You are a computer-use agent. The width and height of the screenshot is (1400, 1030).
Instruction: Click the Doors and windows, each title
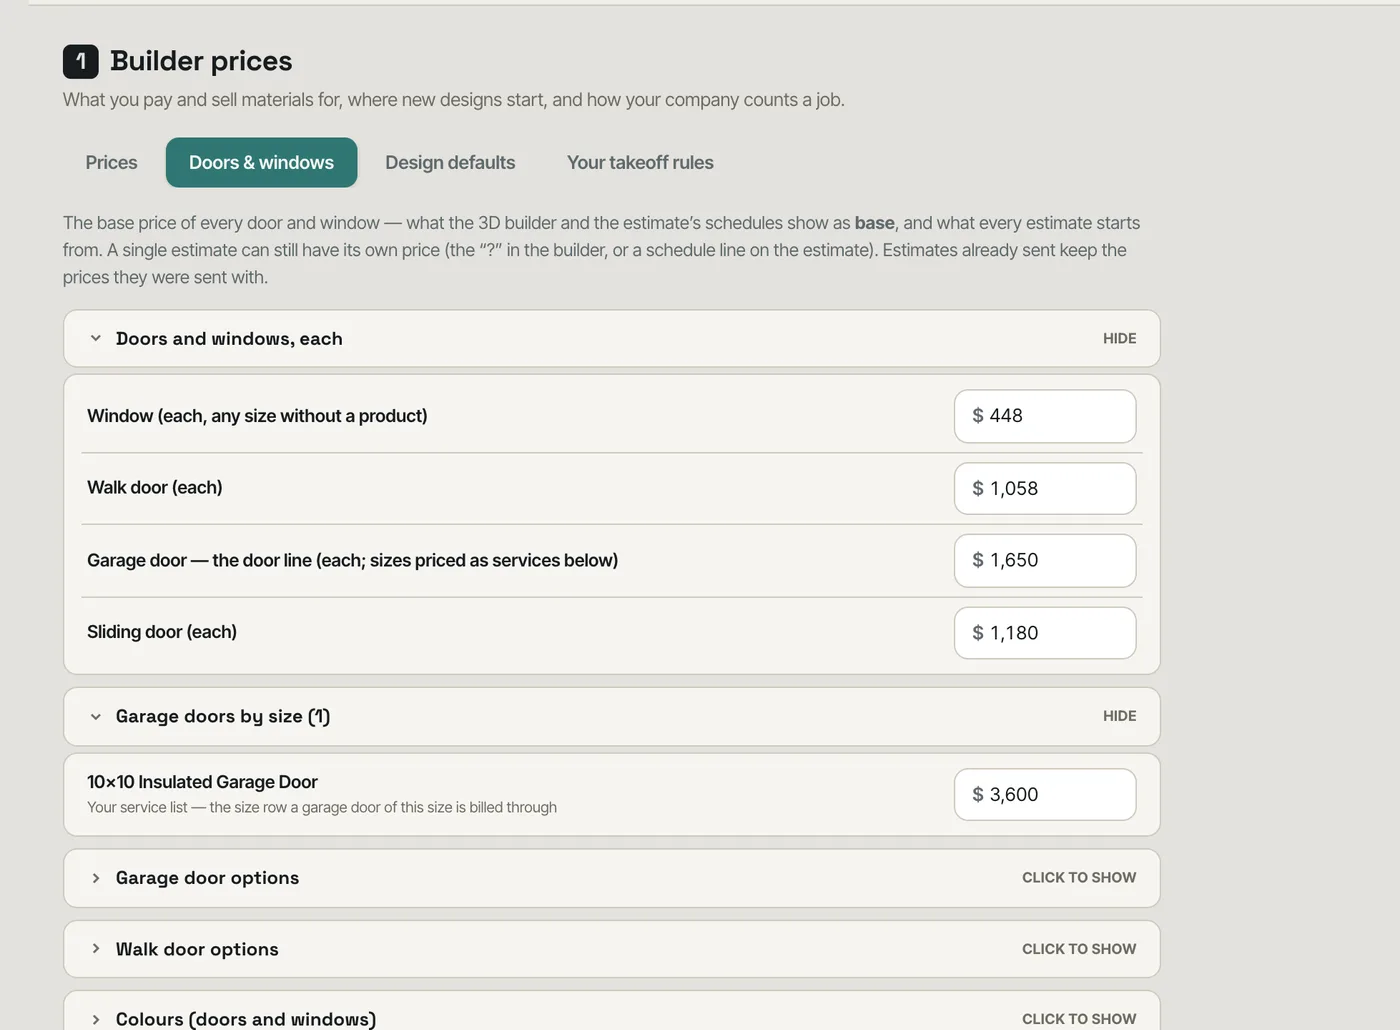point(229,339)
